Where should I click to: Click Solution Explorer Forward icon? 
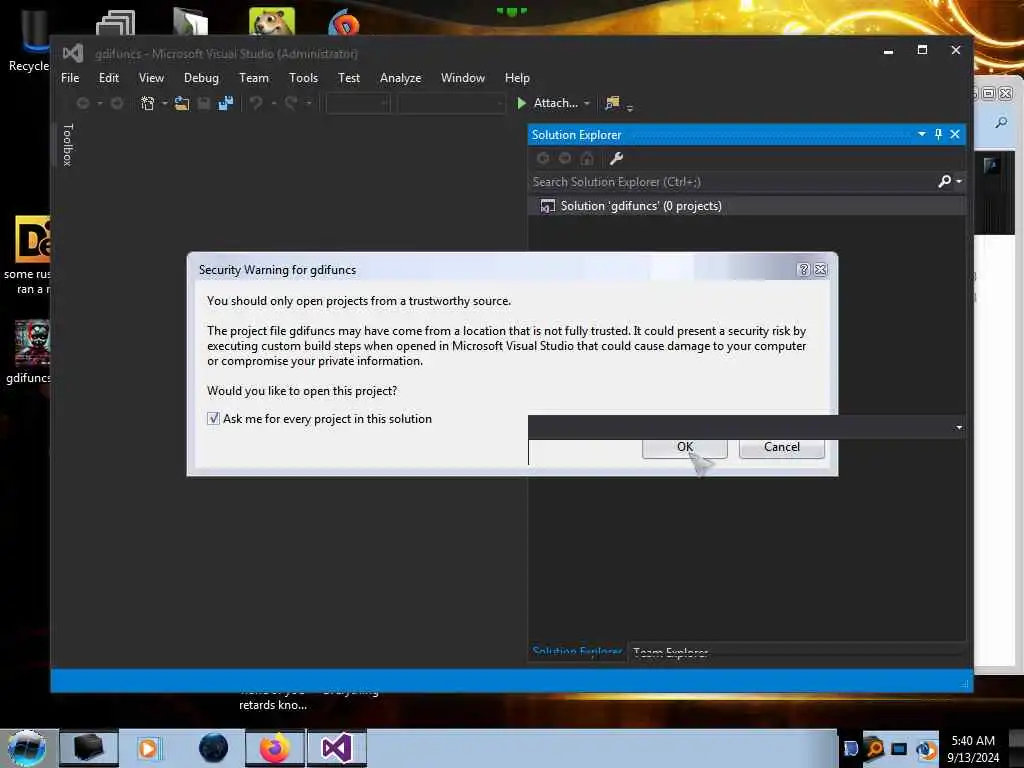tap(565, 158)
